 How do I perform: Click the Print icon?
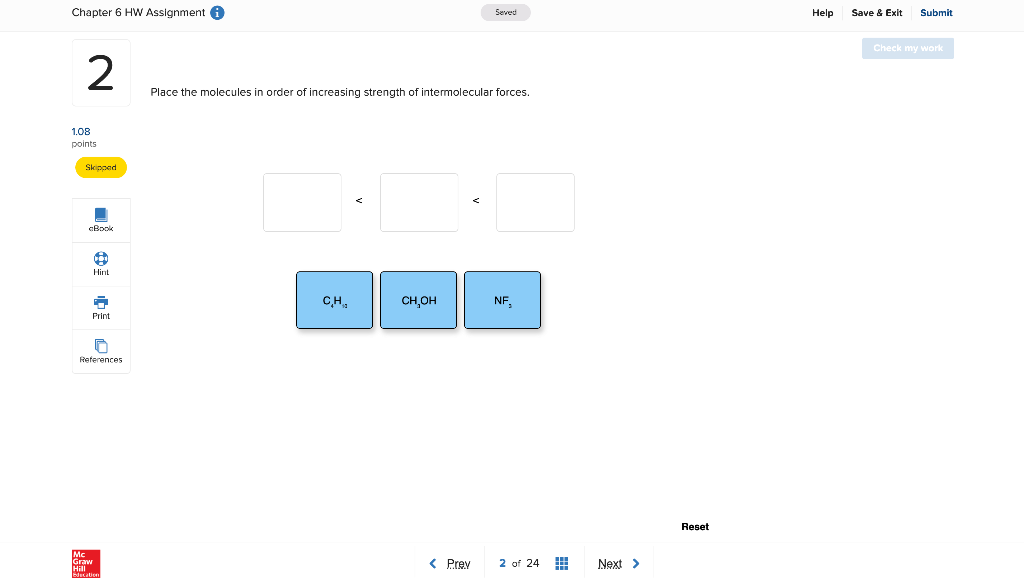(x=100, y=306)
